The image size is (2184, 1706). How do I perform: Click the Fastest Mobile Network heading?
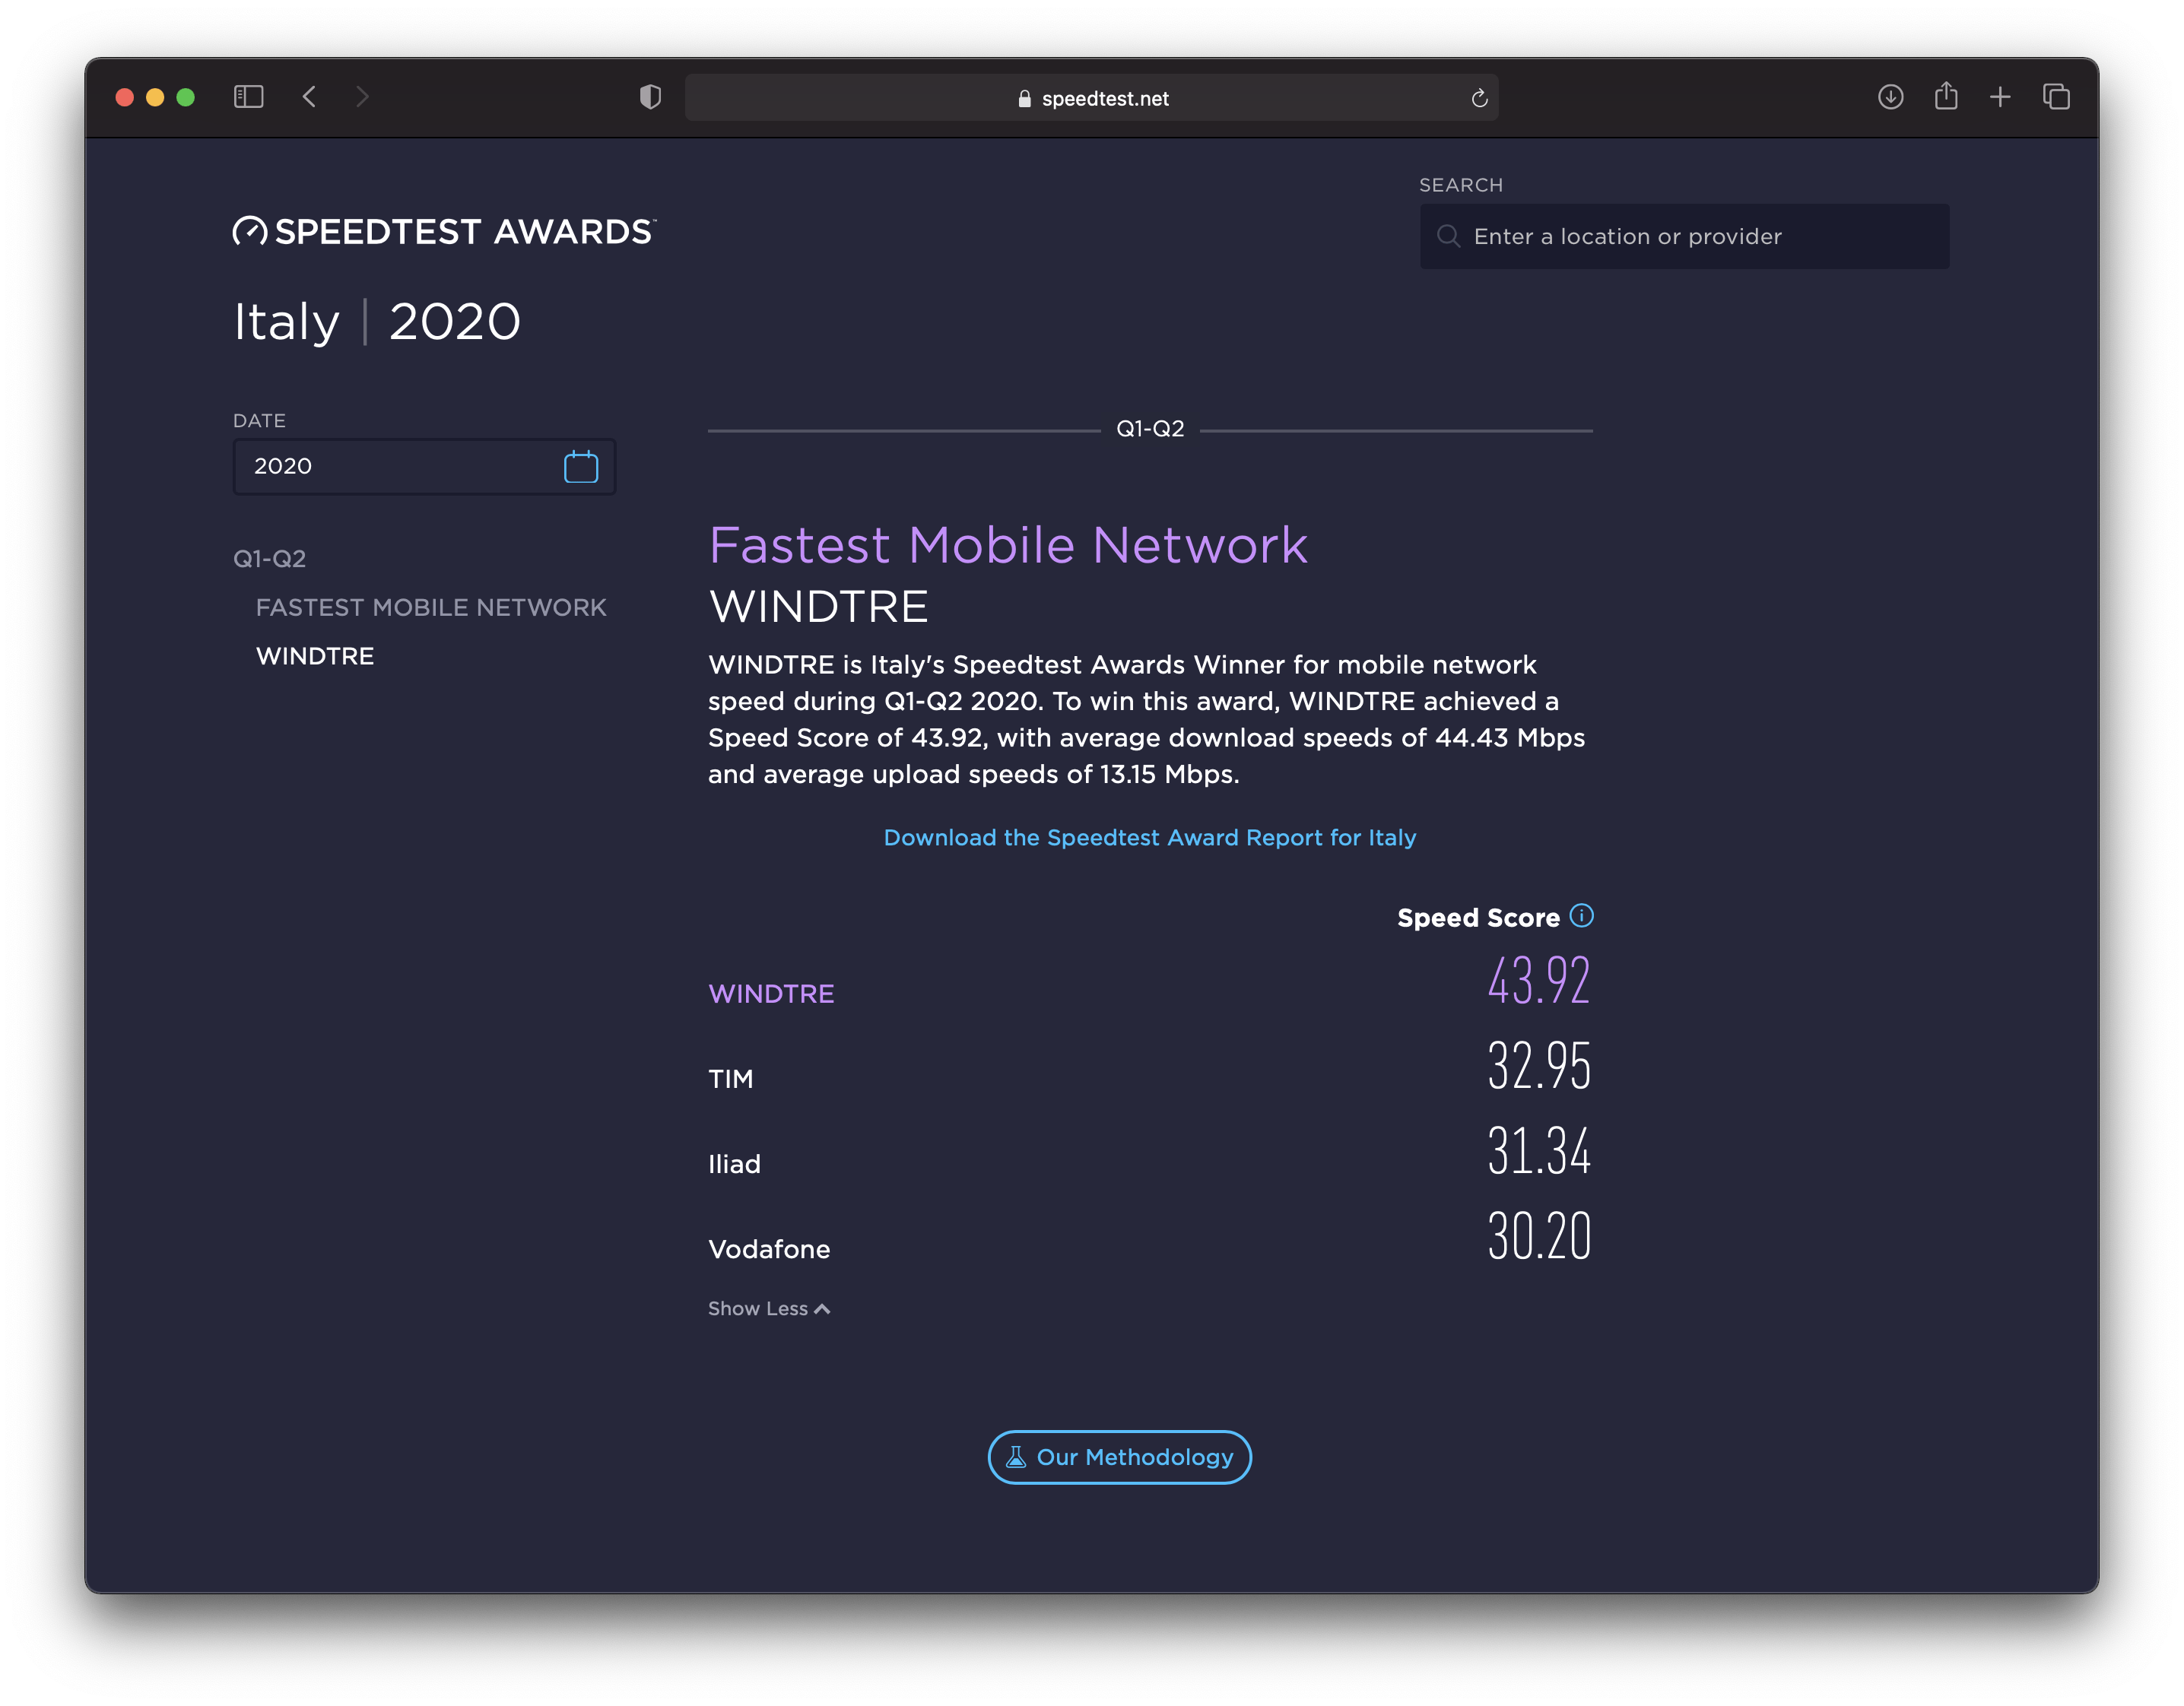(1008, 545)
